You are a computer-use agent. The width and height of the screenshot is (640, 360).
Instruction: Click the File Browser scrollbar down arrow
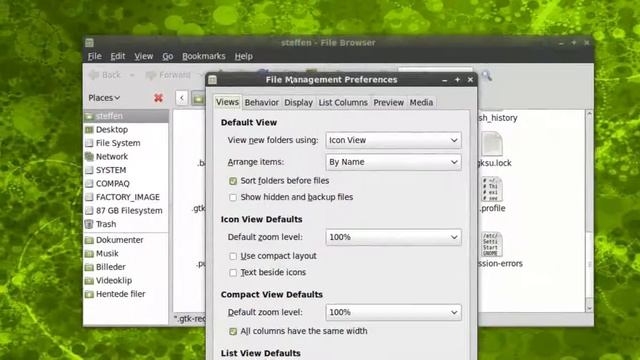(589, 308)
